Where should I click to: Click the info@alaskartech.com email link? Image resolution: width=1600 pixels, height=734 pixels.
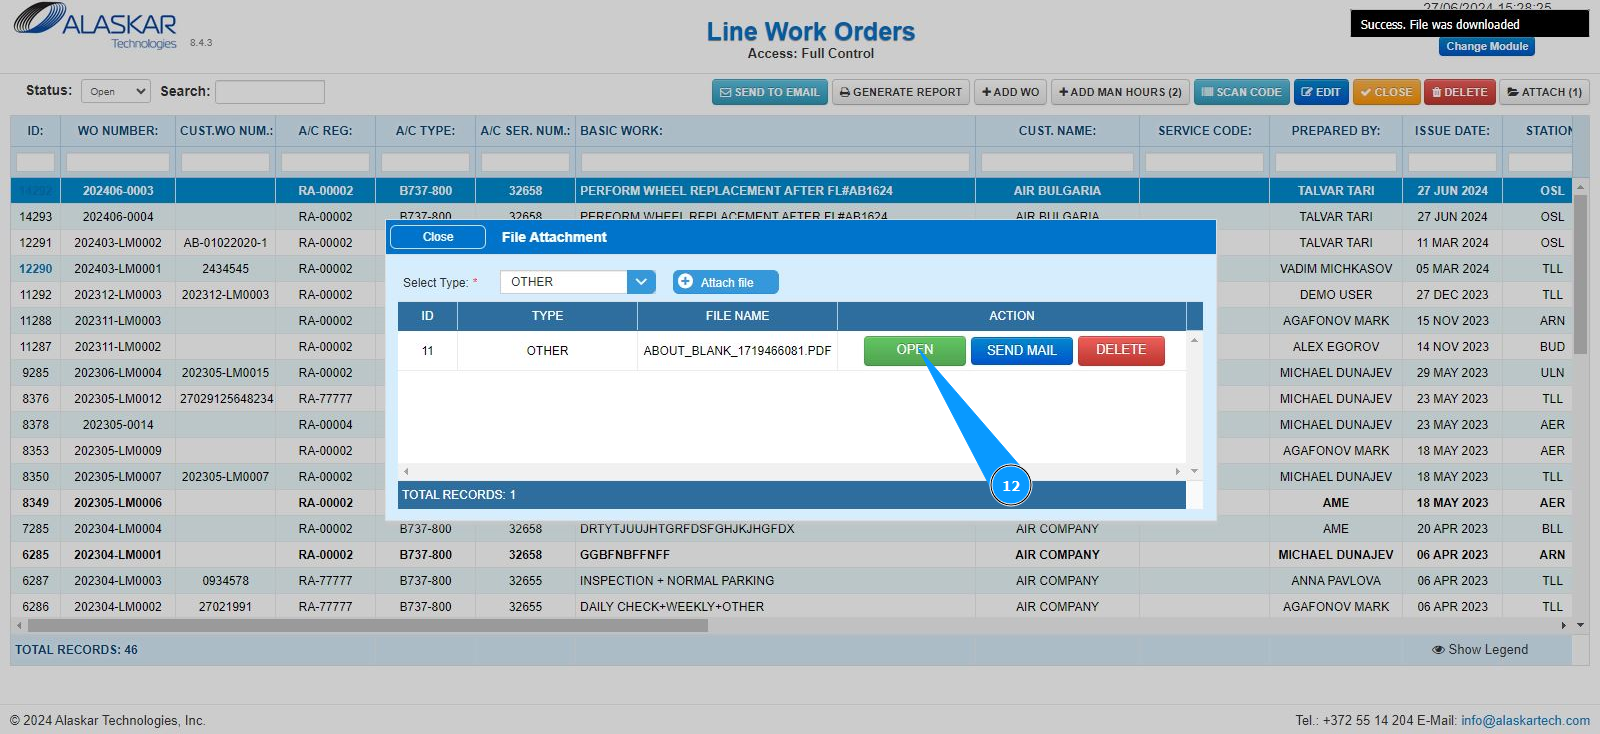point(1525,720)
